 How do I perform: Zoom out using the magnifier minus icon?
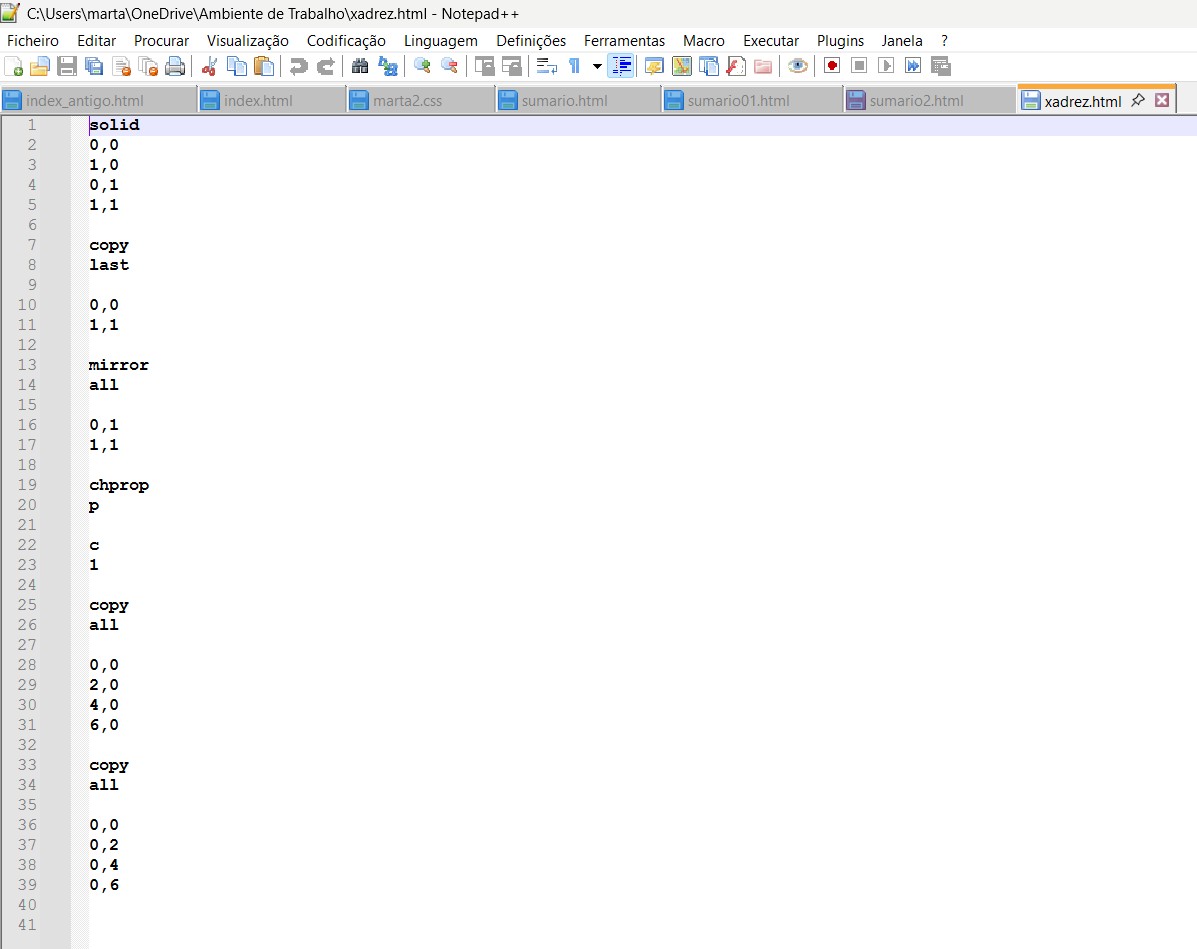pyautogui.click(x=450, y=66)
